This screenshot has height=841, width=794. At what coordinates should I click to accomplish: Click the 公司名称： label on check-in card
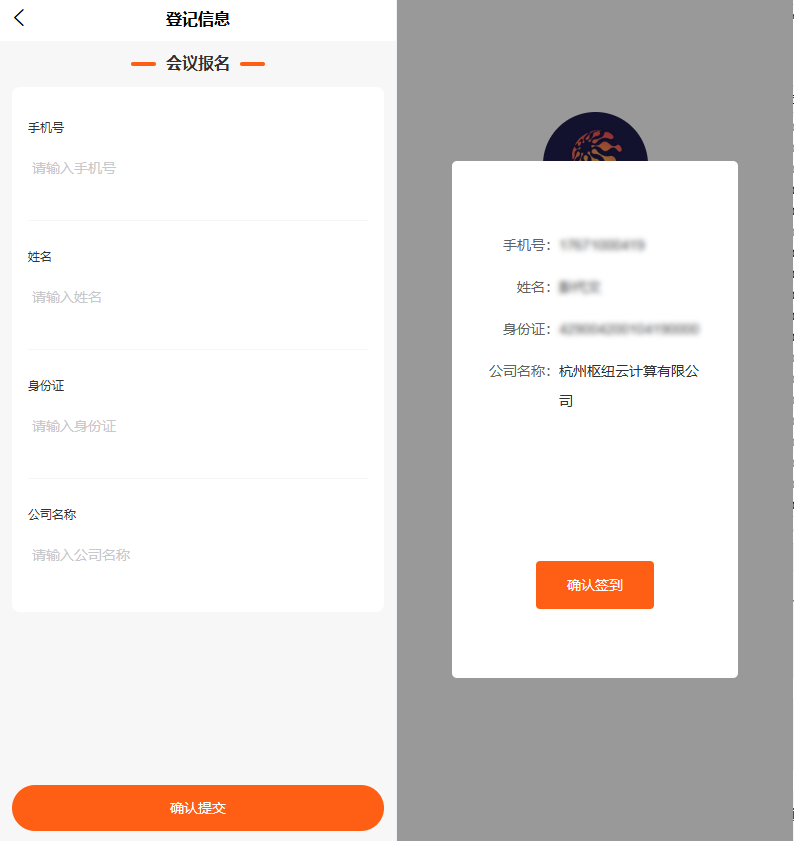[x=520, y=371]
